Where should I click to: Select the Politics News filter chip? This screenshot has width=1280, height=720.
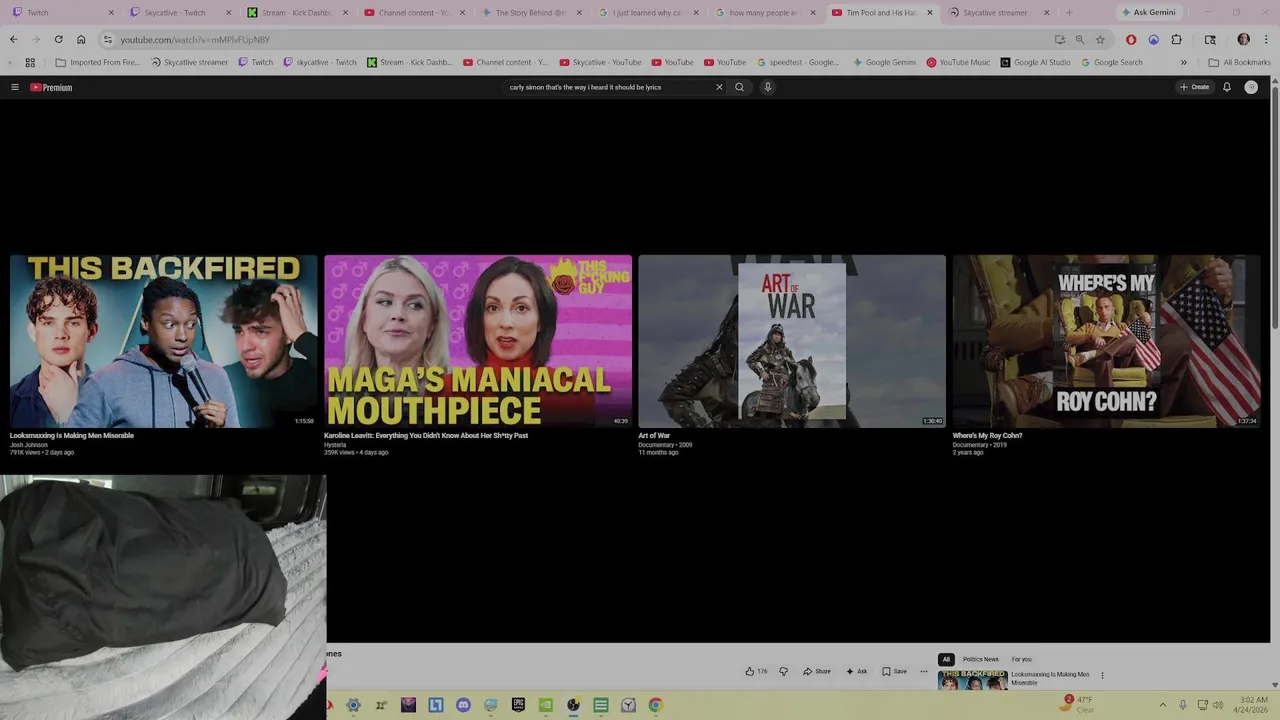pyautogui.click(x=980, y=659)
